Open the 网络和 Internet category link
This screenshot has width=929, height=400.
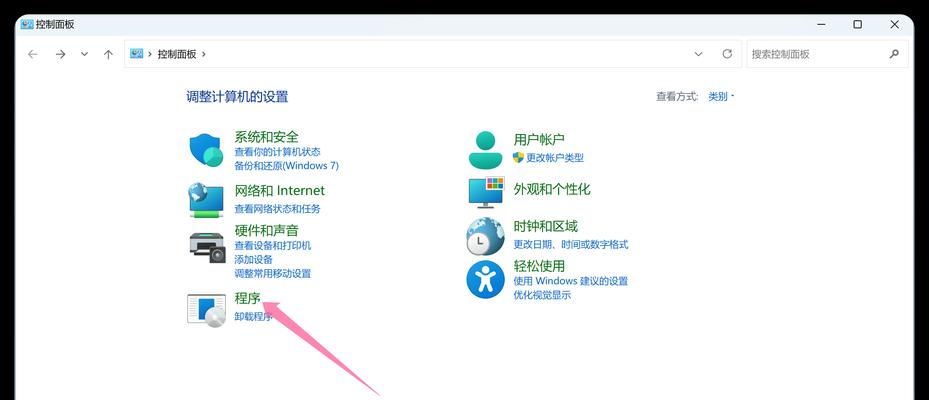point(280,191)
